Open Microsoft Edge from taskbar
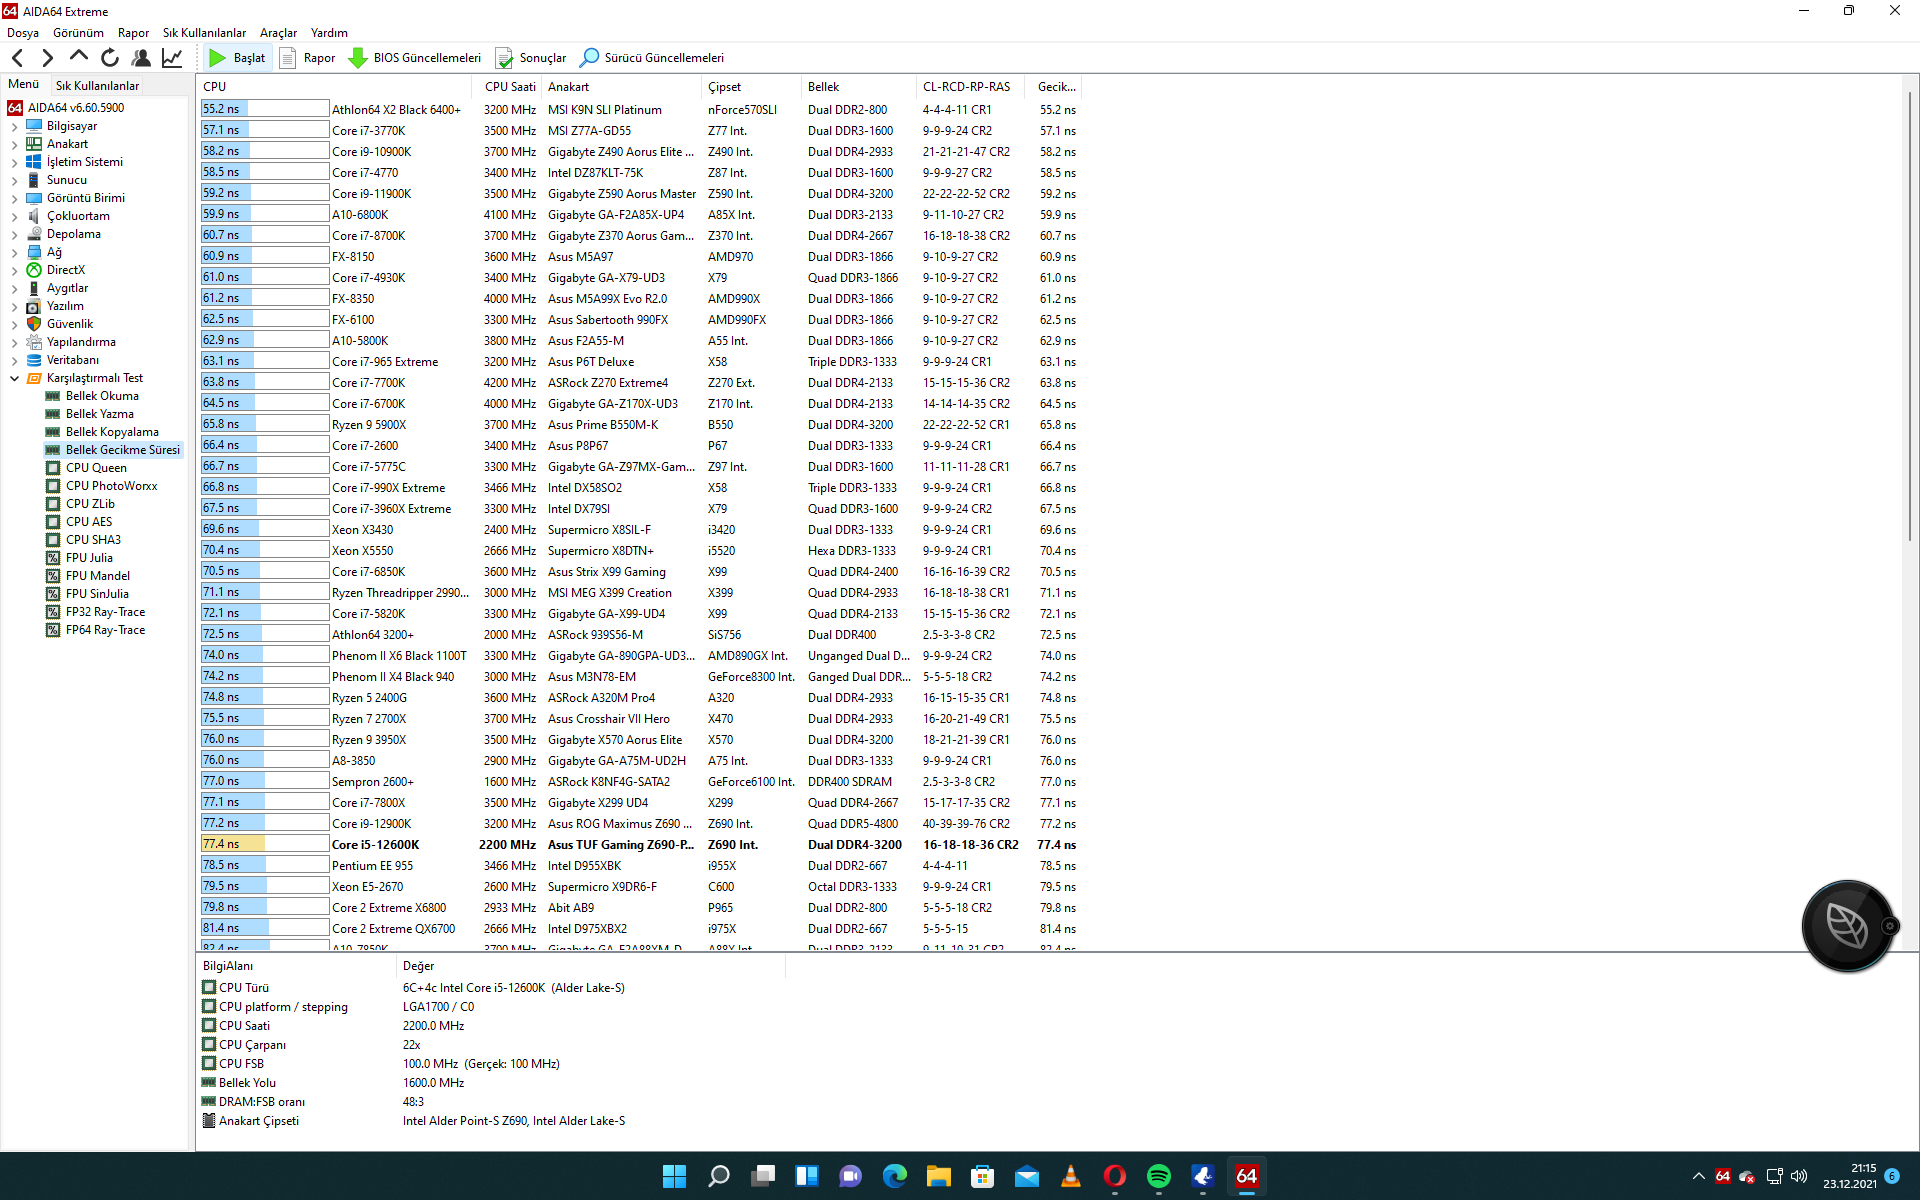1920x1200 pixels. pos(894,1176)
